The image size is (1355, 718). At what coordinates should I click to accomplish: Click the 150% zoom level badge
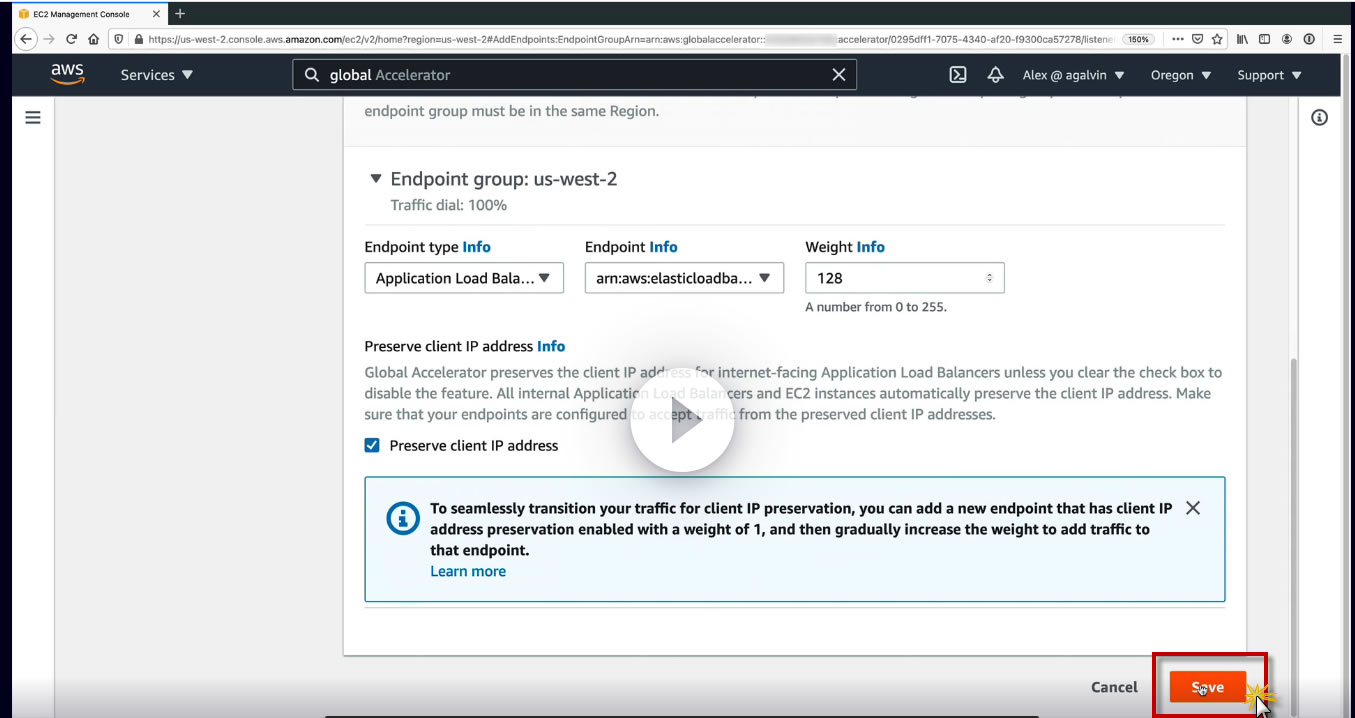[x=1138, y=39]
